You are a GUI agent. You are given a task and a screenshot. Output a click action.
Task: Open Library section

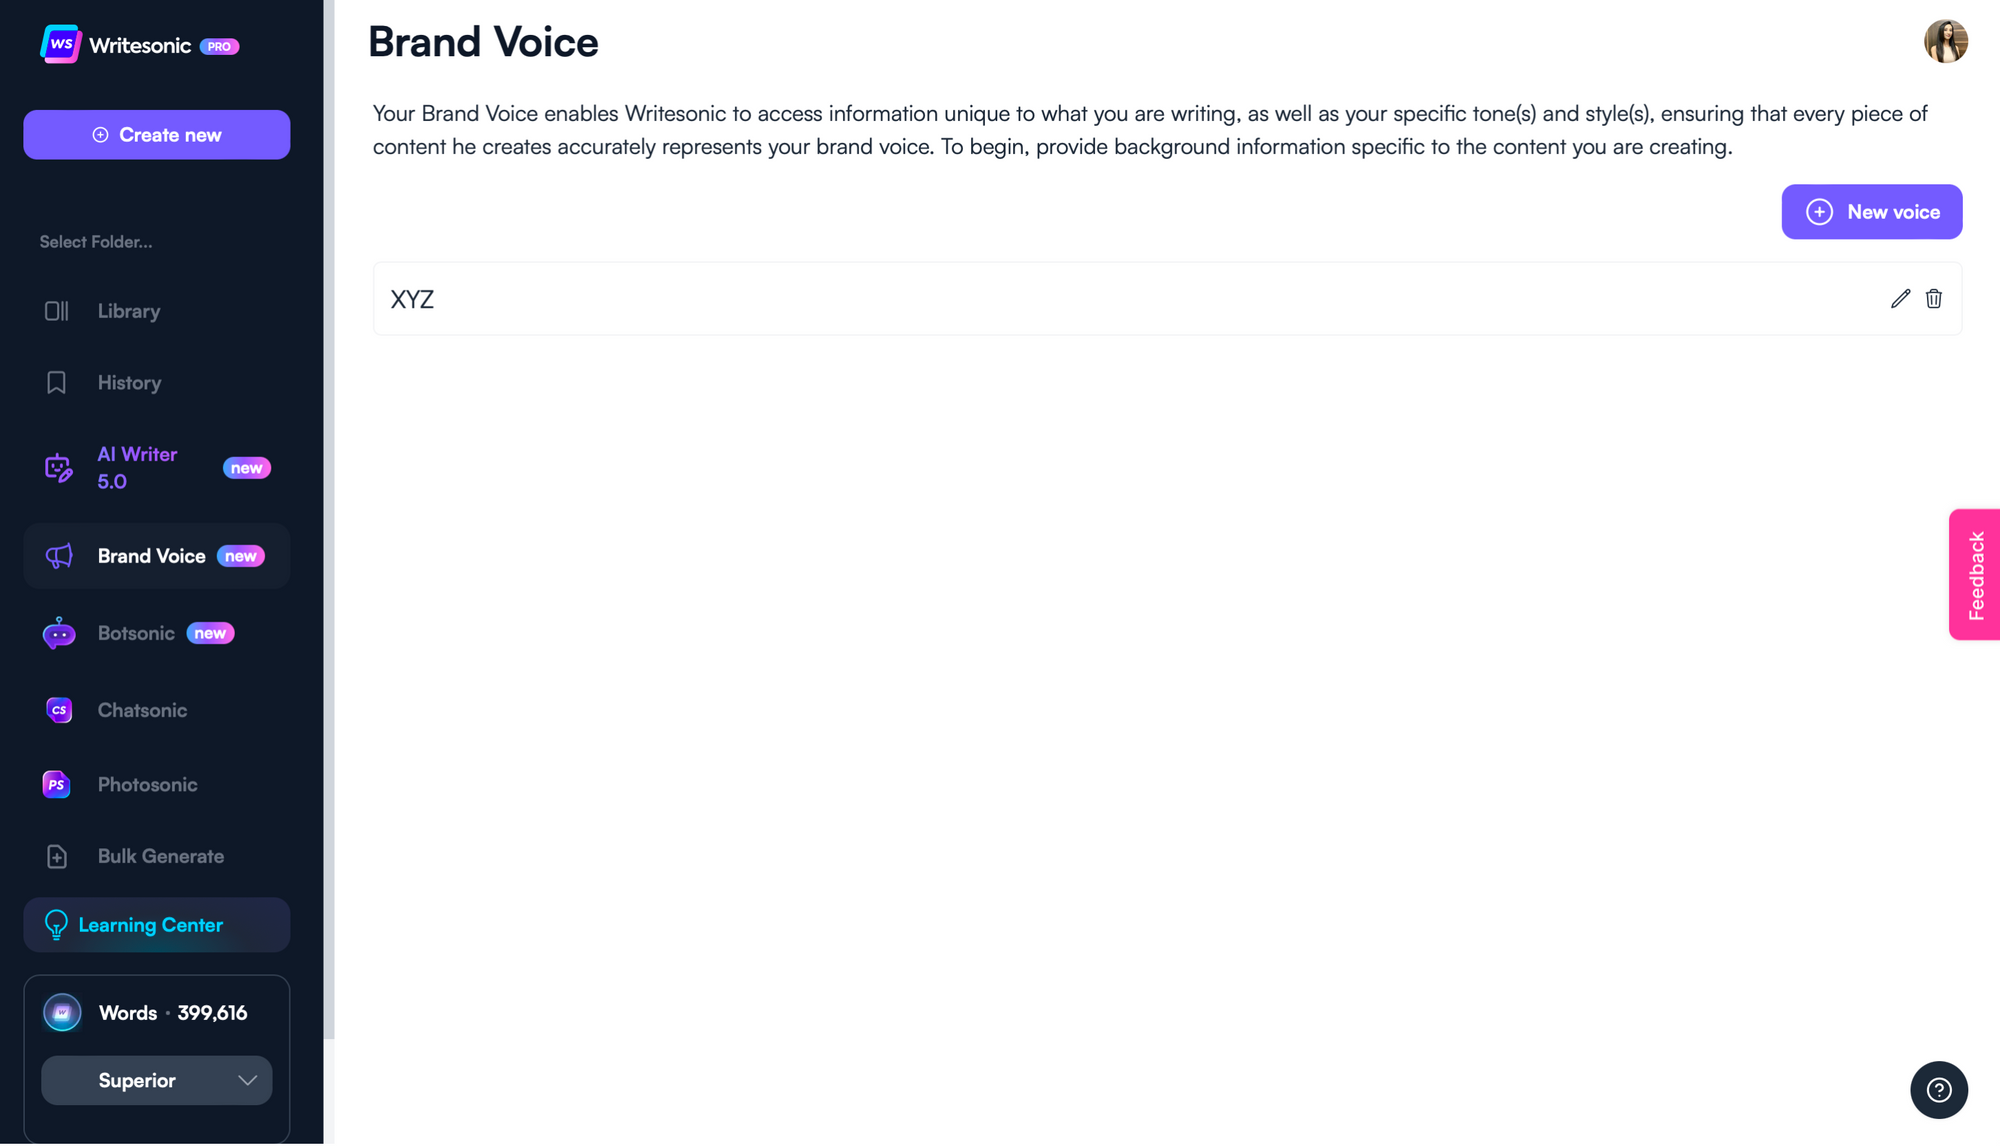coord(128,310)
